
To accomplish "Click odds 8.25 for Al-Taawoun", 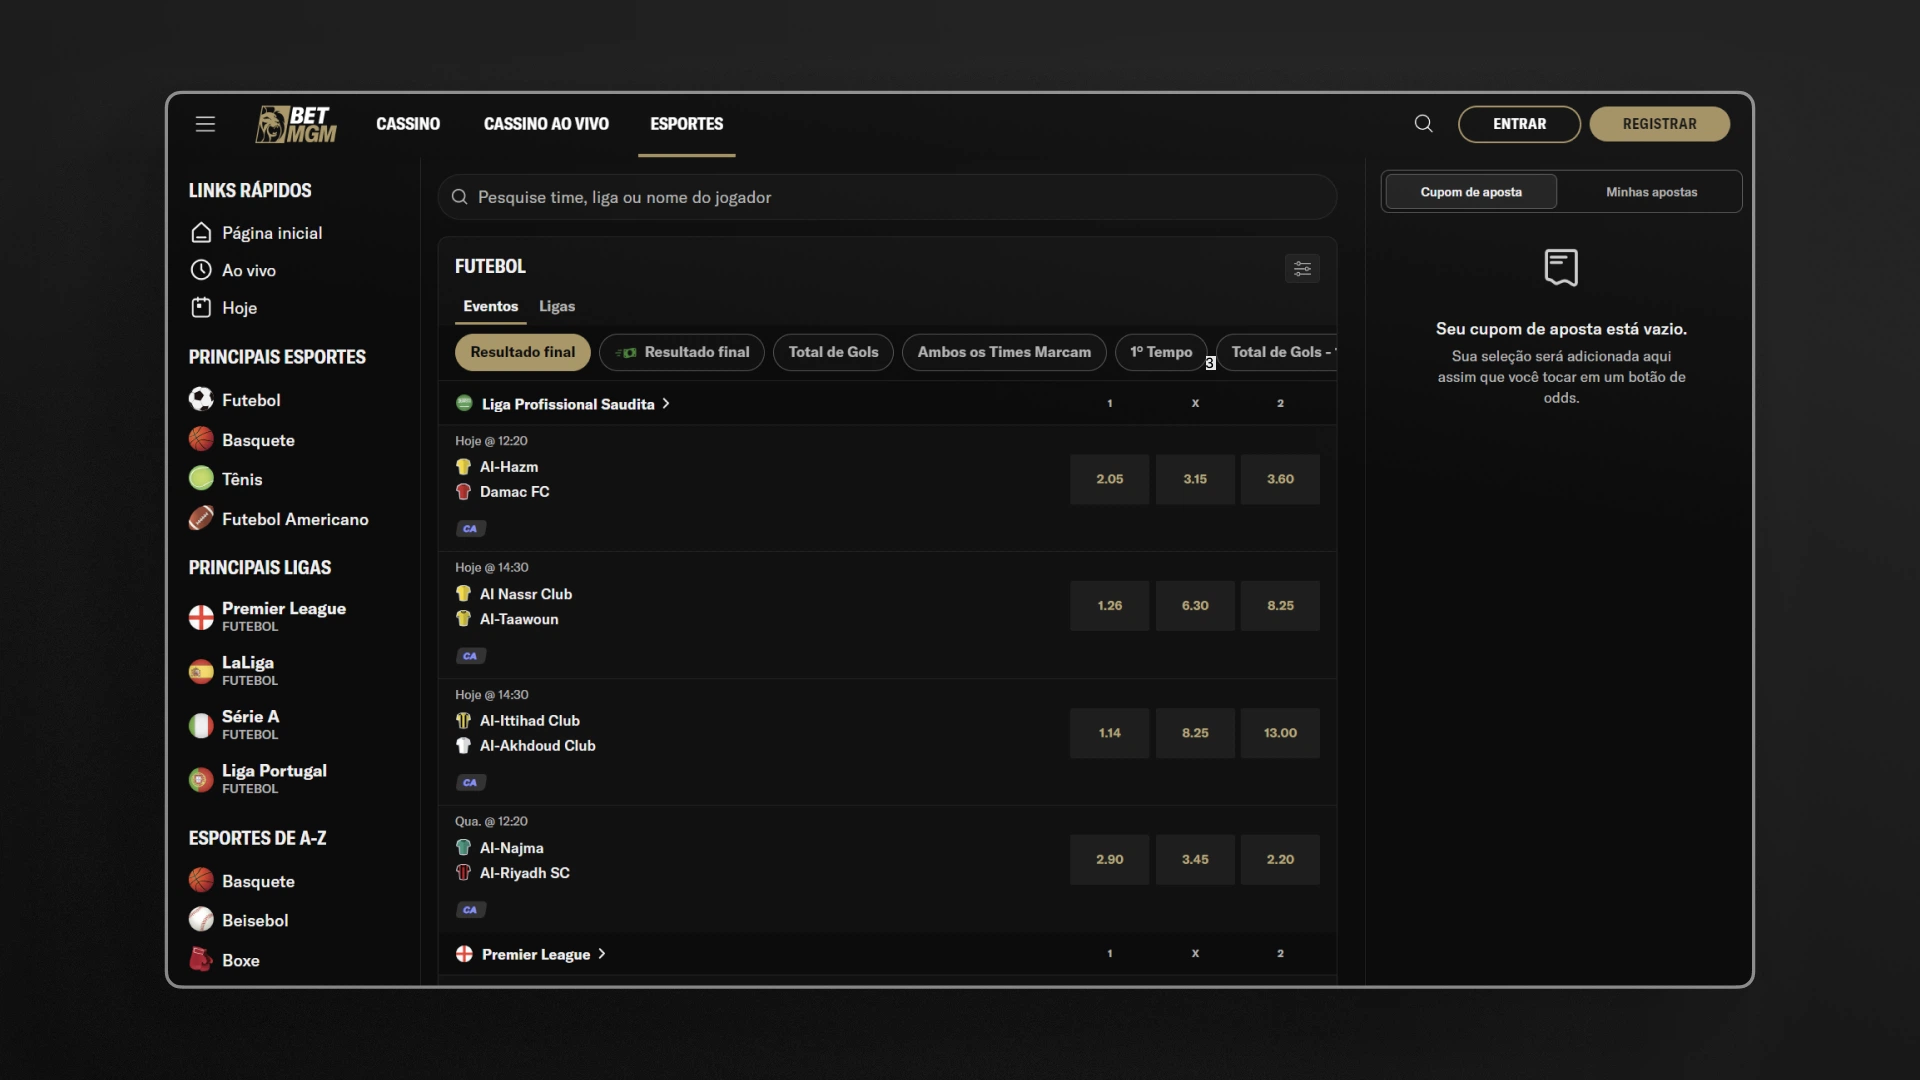I will (1280, 606).
